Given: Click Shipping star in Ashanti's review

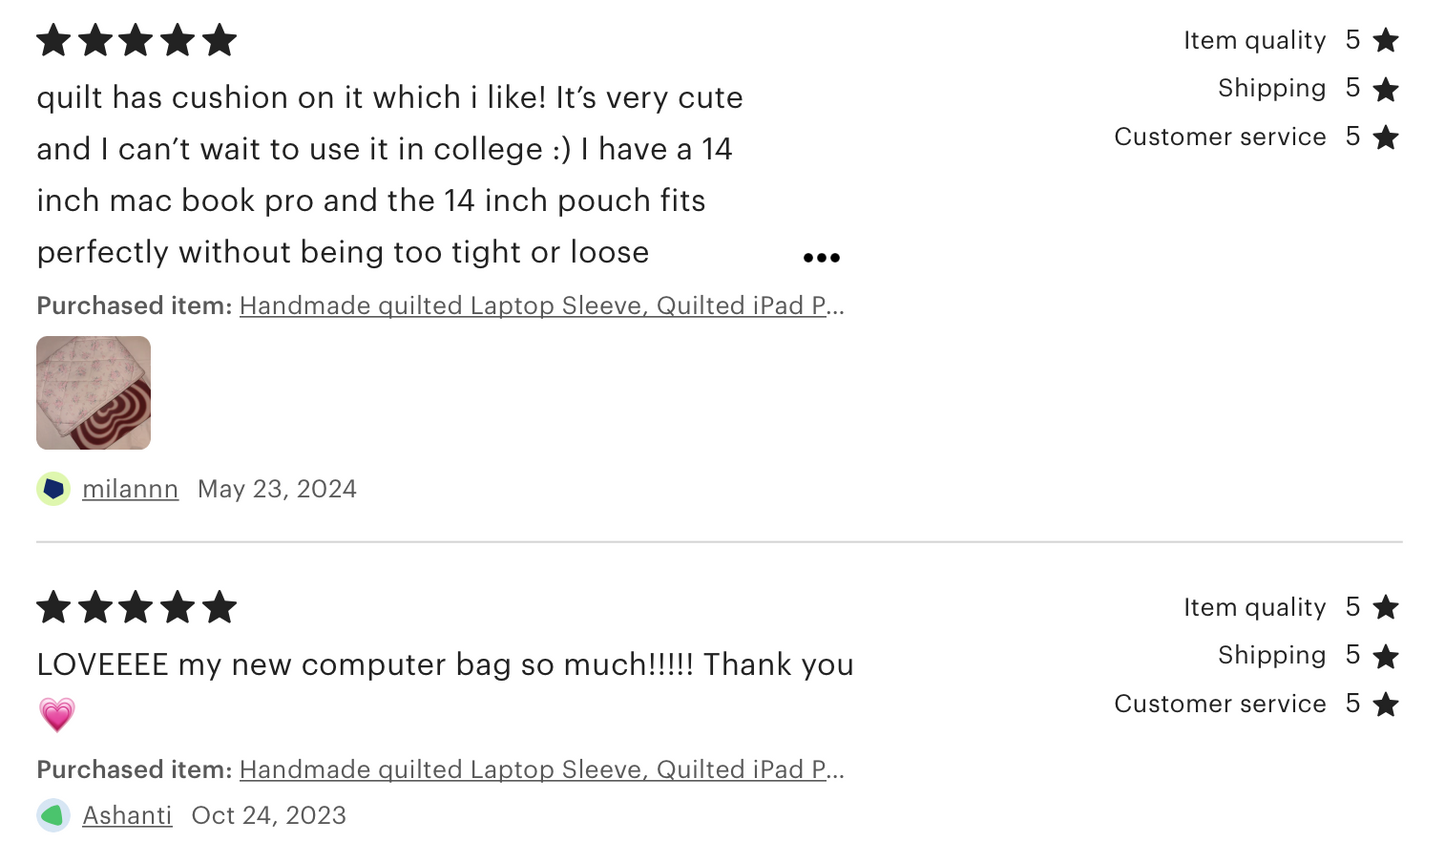Looking at the screenshot, I should [1385, 656].
